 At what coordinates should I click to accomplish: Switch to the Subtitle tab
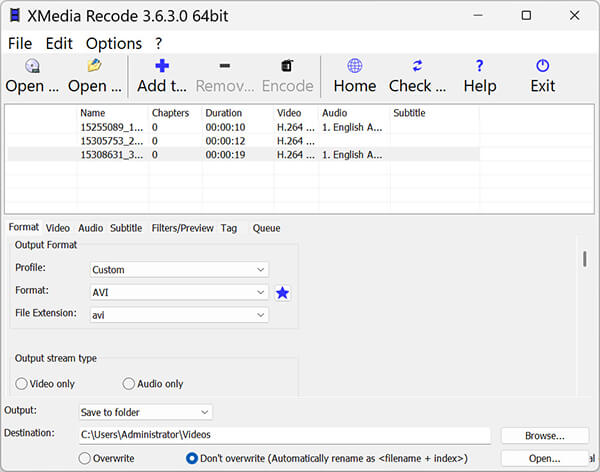point(126,228)
